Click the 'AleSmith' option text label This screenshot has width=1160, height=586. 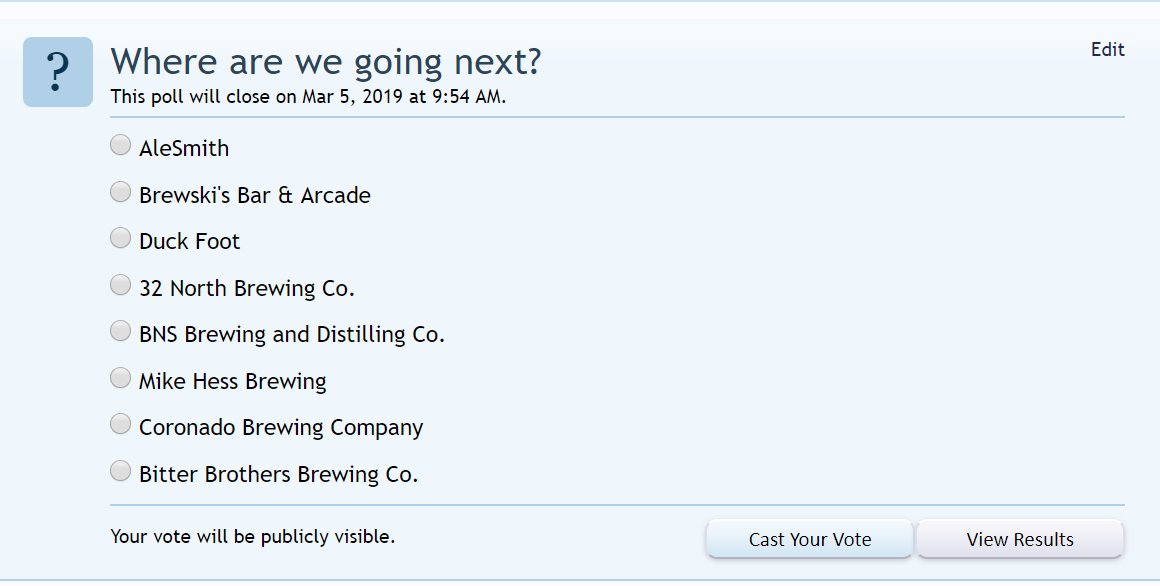coord(184,148)
